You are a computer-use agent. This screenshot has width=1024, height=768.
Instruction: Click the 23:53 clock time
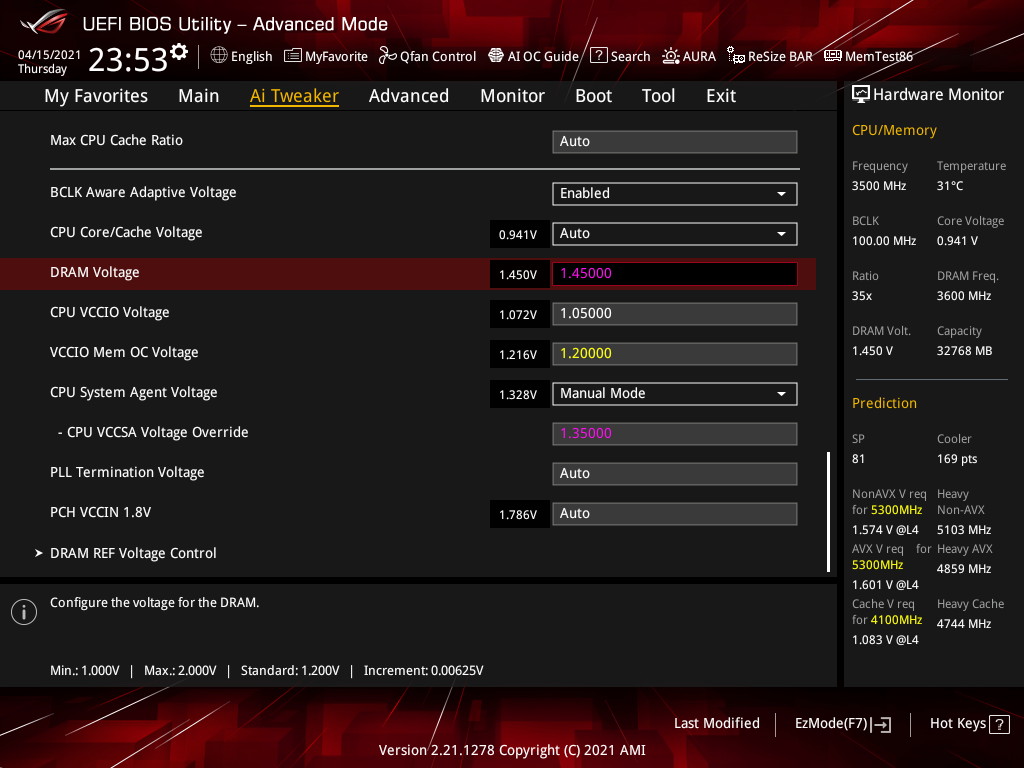(129, 59)
